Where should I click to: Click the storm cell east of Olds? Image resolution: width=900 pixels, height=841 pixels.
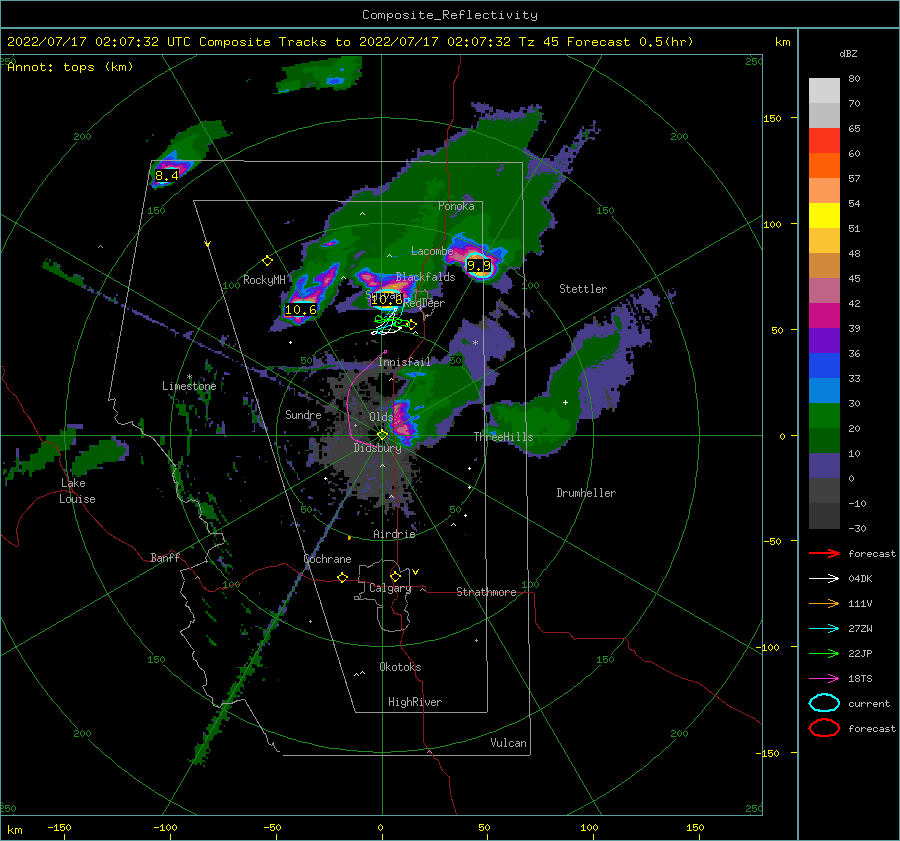pyautogui.click(x=404, y=423)
